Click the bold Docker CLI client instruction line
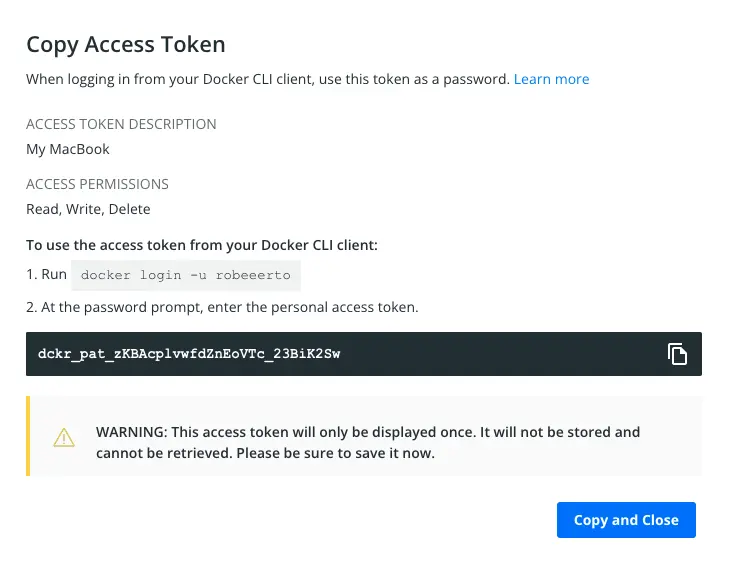 [x=202, y=245]
